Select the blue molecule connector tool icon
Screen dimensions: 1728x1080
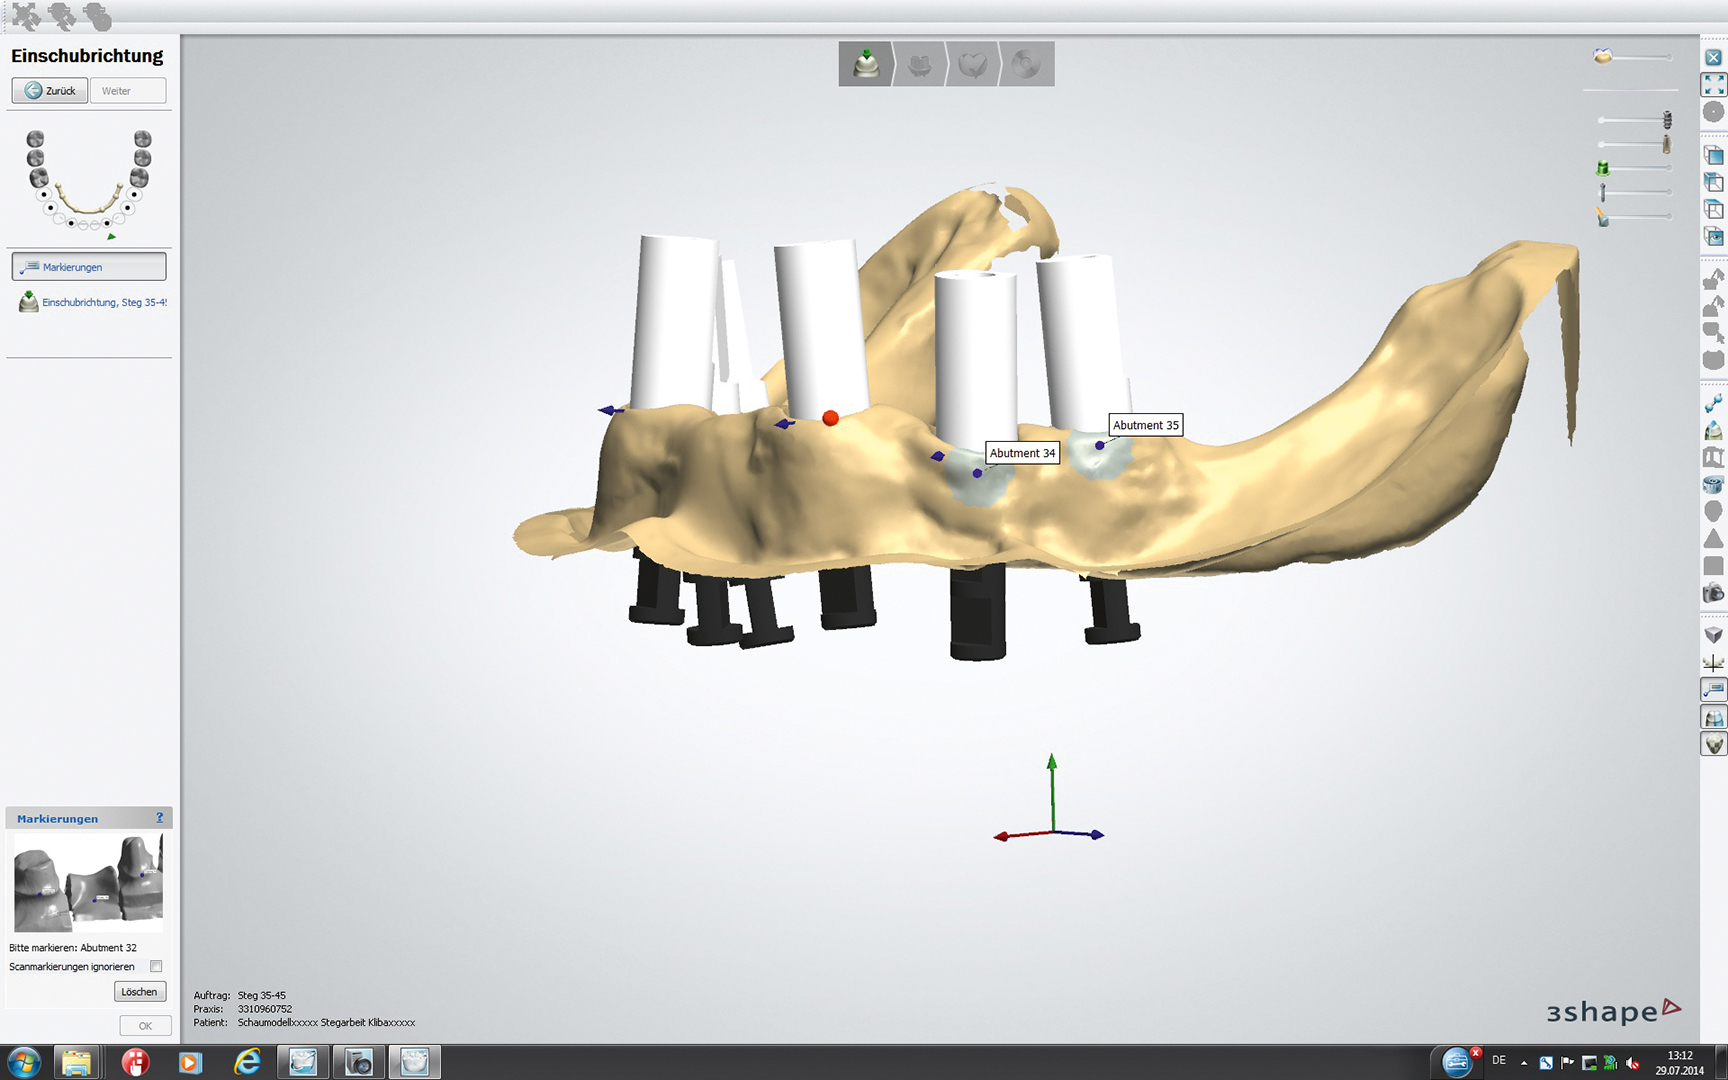click(1713, 404)
